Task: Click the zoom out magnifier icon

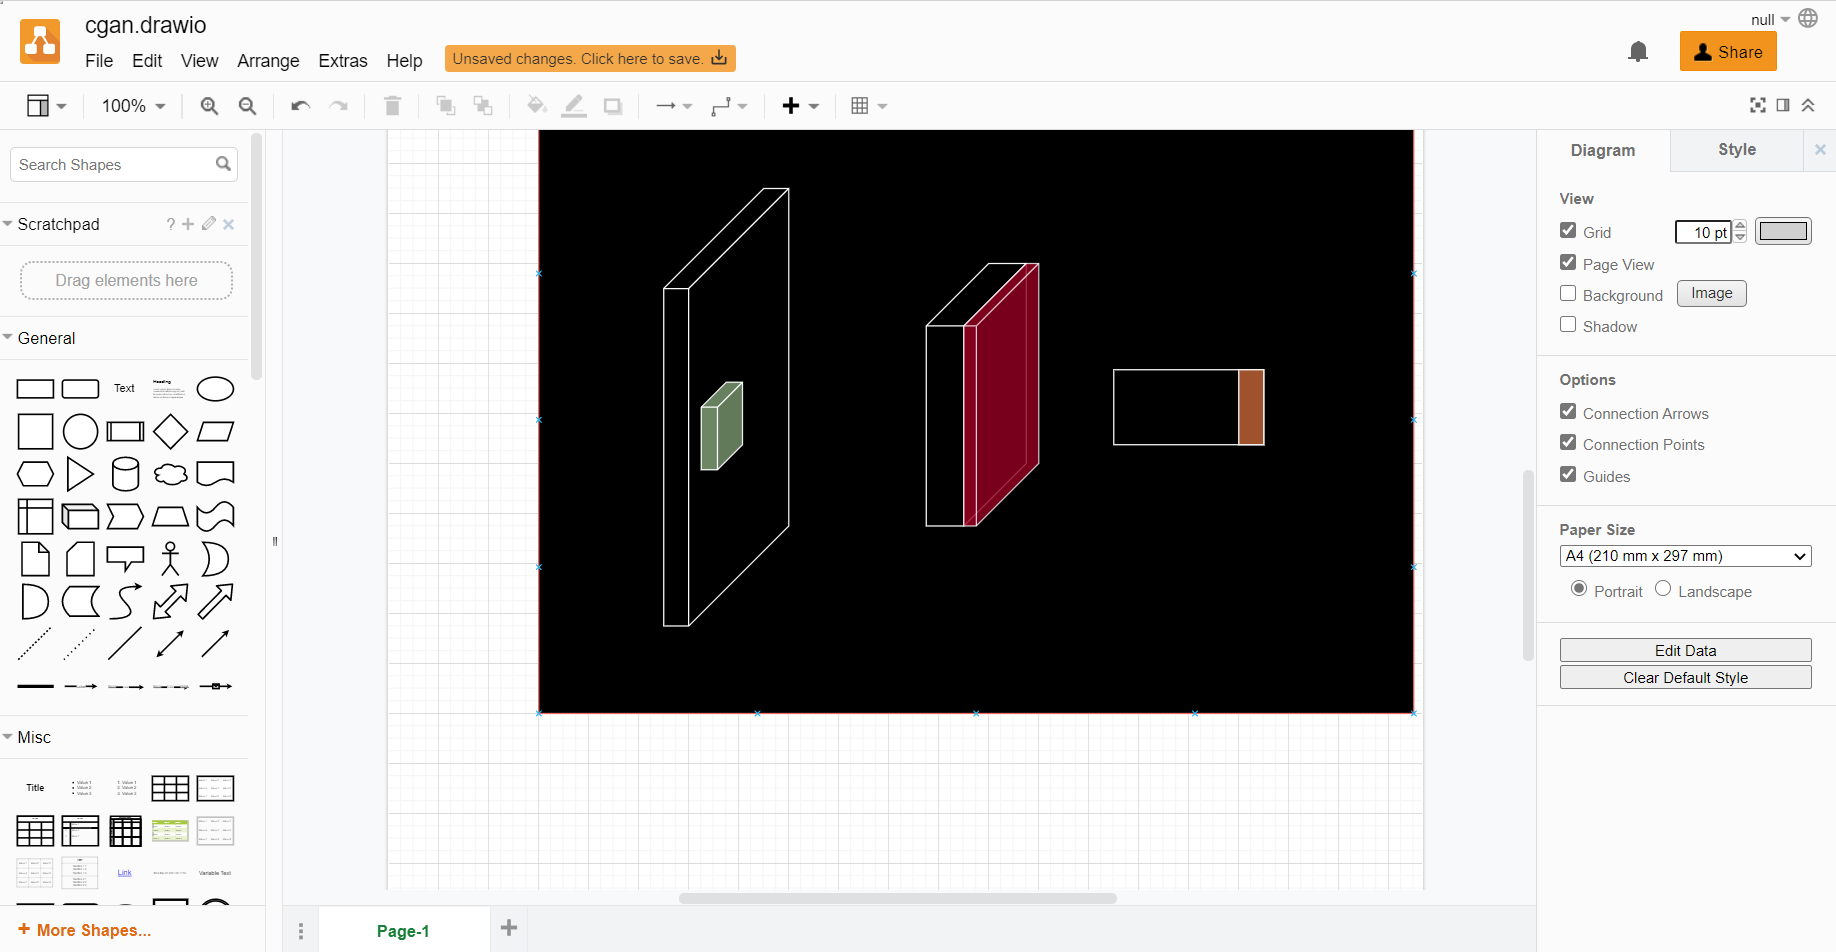Action: 247,106
